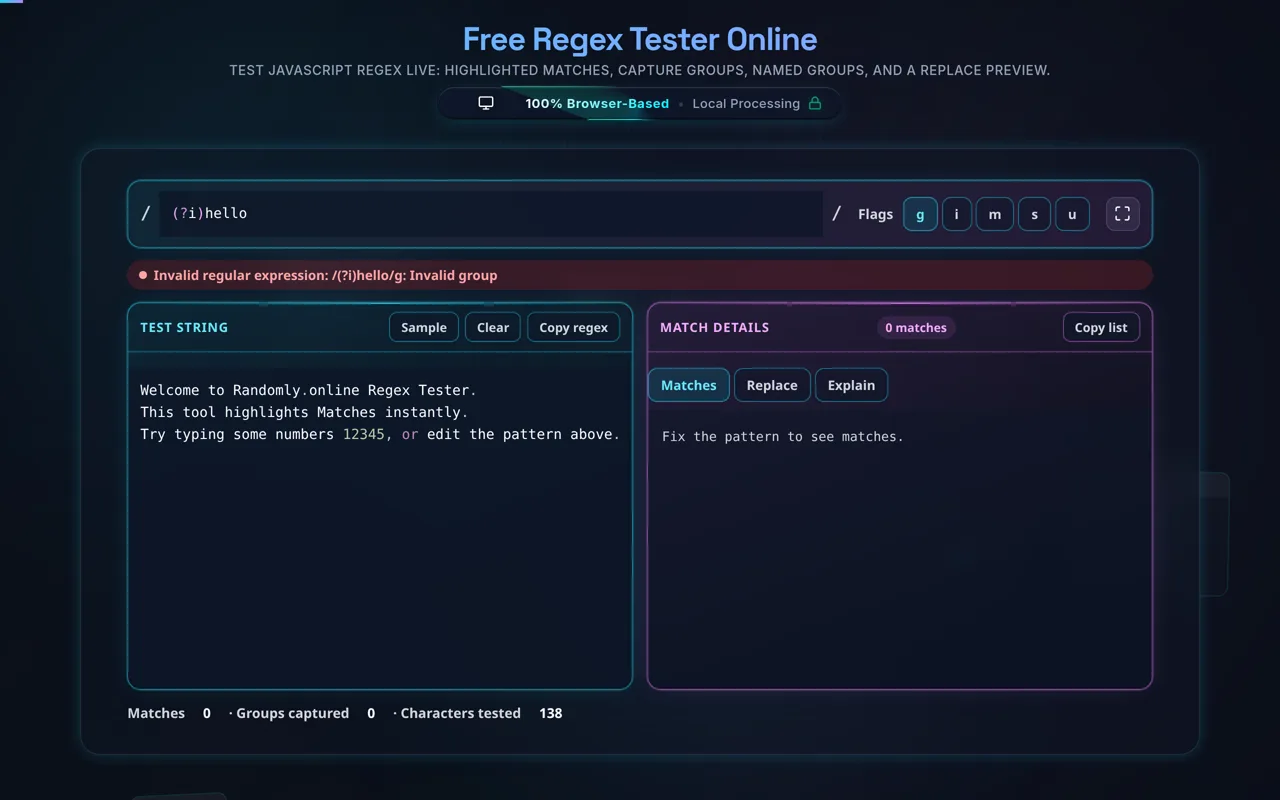Click the 'MATCH DETAILS' panel heading
Image resolution: width=1280 pixels, height=800 pixels.
tap(715, 327)
